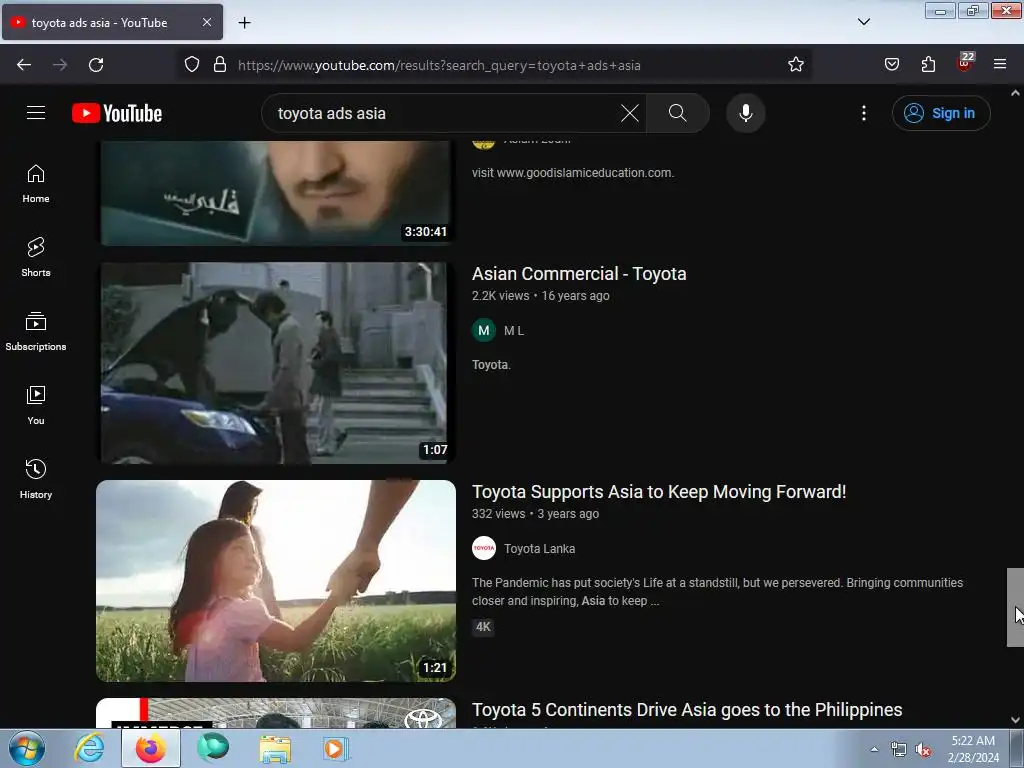Open the YouTube guide hamburger menu

[x=36, y=113]
